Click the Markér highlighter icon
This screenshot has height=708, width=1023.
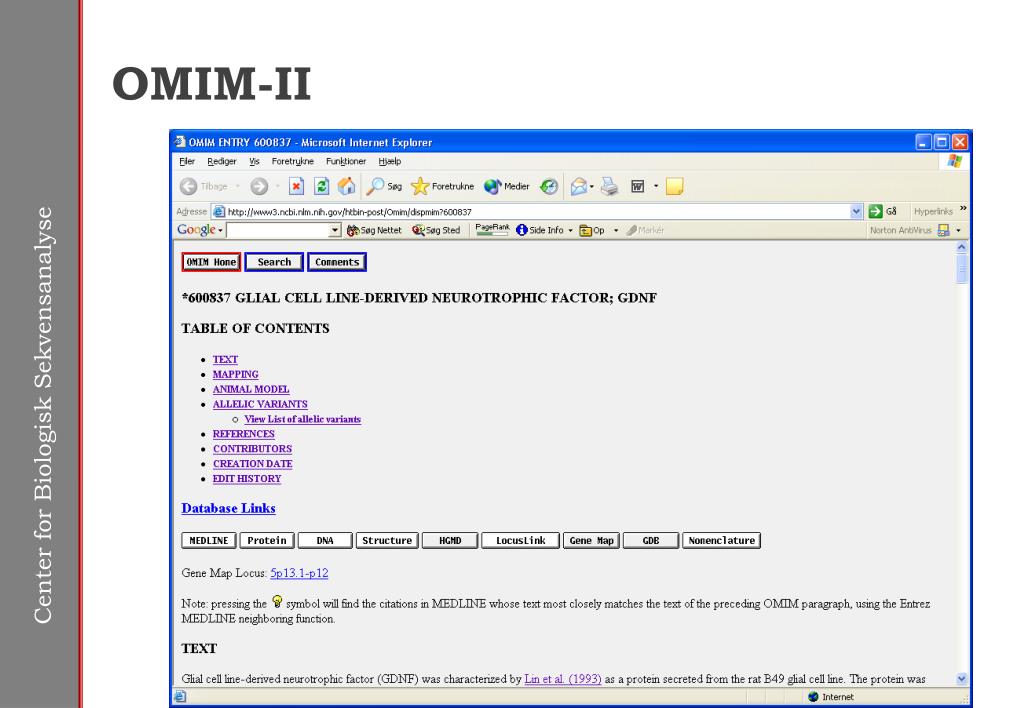coord(631,230)
